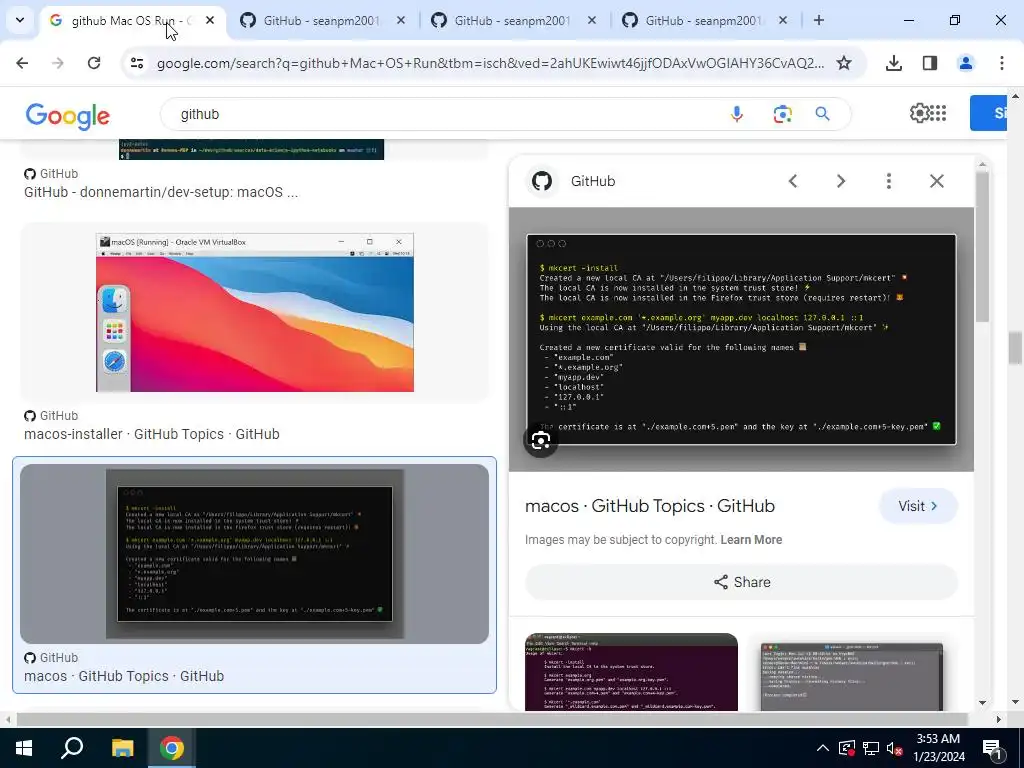Open notification center icon
1024x768 pixels.
click(992, 748)
